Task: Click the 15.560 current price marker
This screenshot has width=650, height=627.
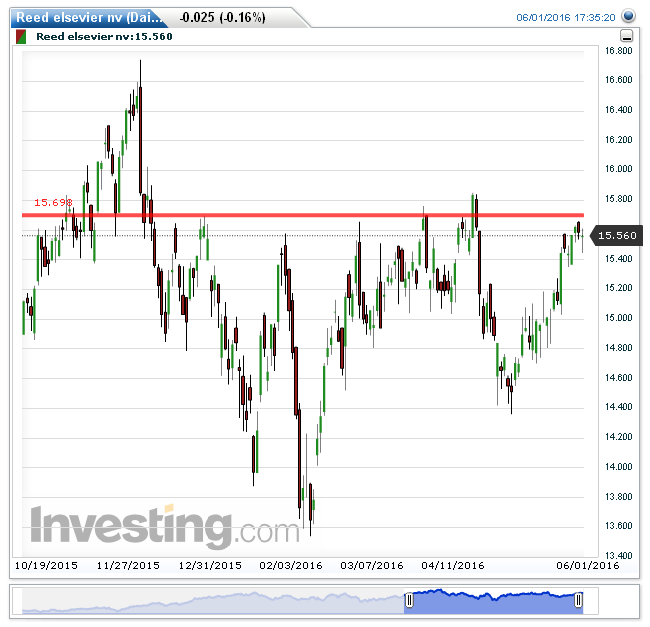Action: pos(617,235)
